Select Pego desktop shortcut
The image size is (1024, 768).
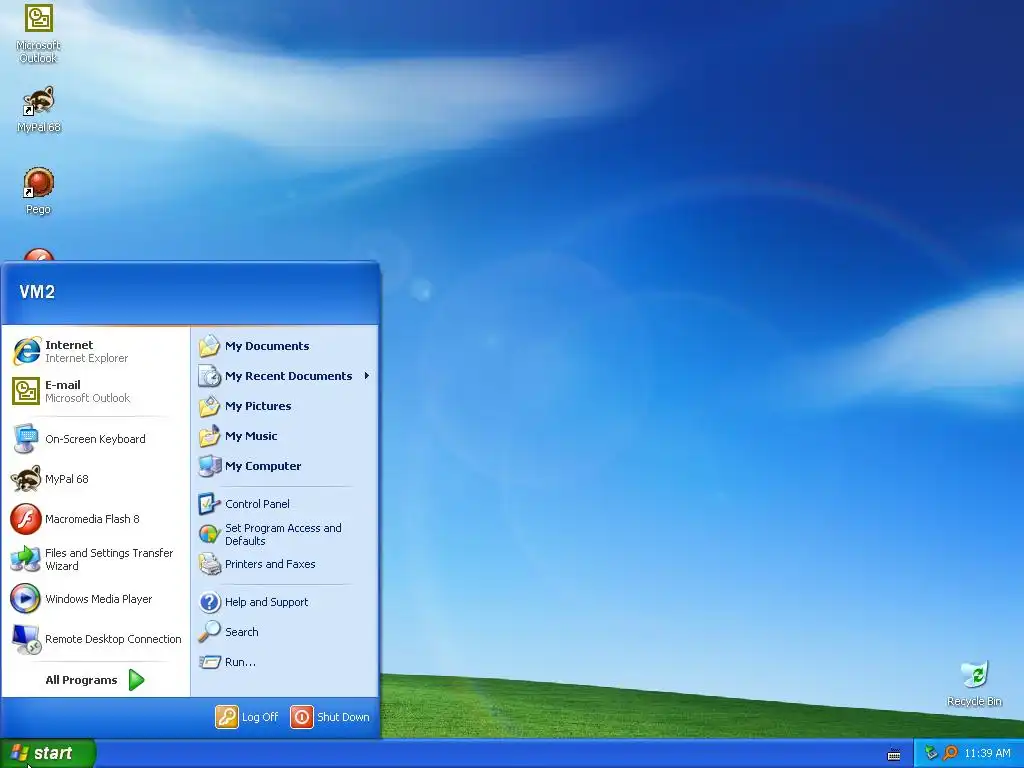click(39, 191)
